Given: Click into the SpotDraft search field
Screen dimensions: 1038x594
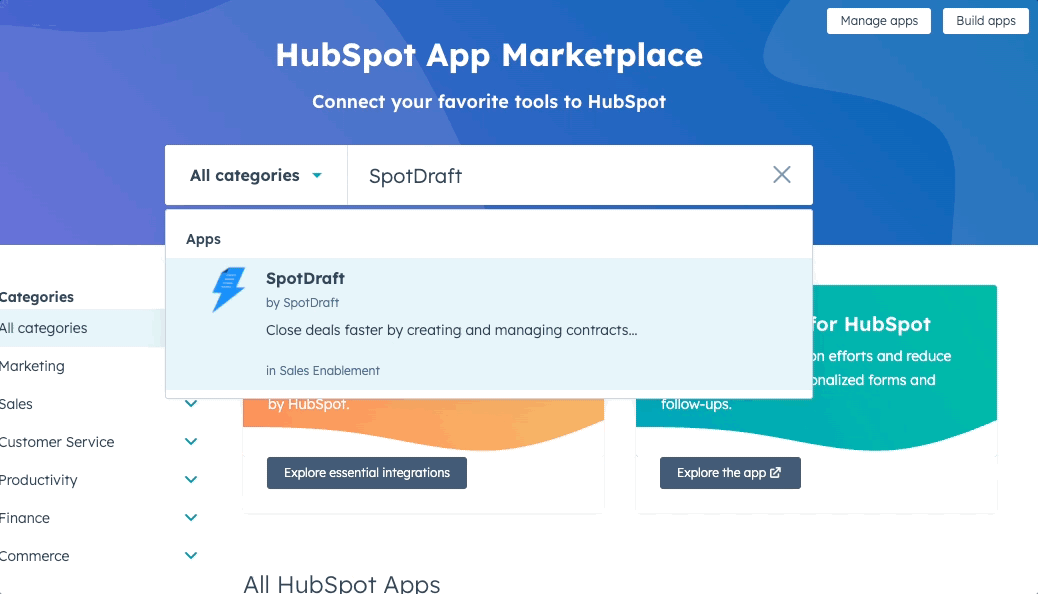Looking at the screenshot, I should point(560,175).
